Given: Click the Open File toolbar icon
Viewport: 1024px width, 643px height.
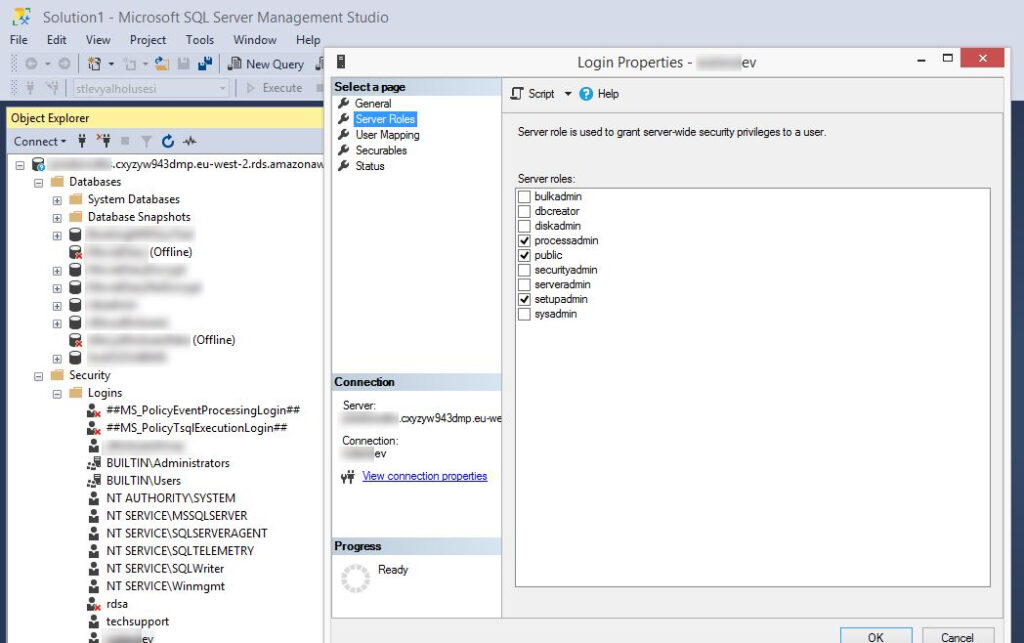Looking at the screenshot, I should [x=162, y=64].
